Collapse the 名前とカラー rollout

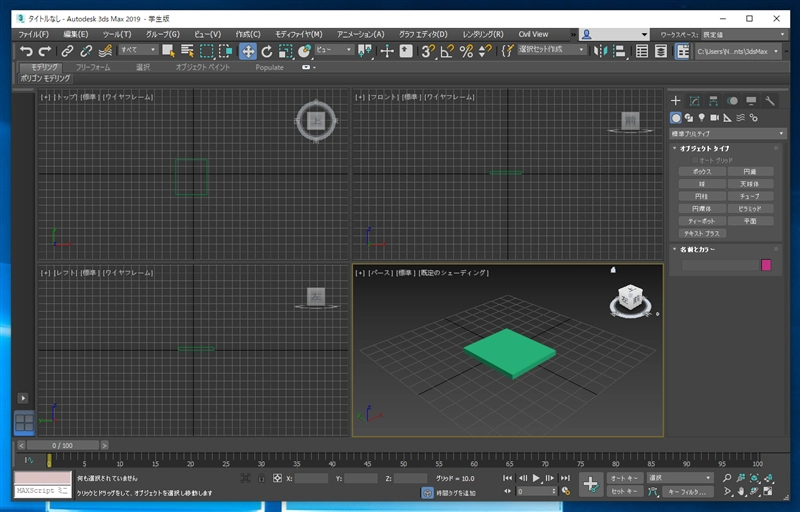tap(697, 249)
